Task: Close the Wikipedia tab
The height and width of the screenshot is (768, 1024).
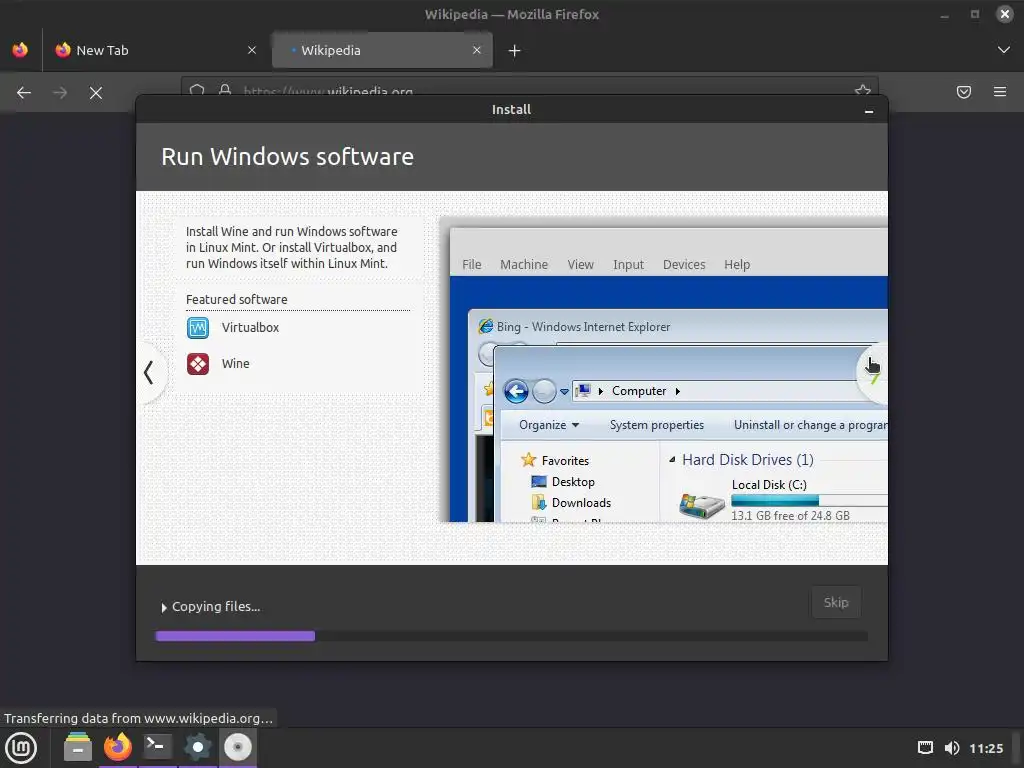Action: click(x=477, y=50)
